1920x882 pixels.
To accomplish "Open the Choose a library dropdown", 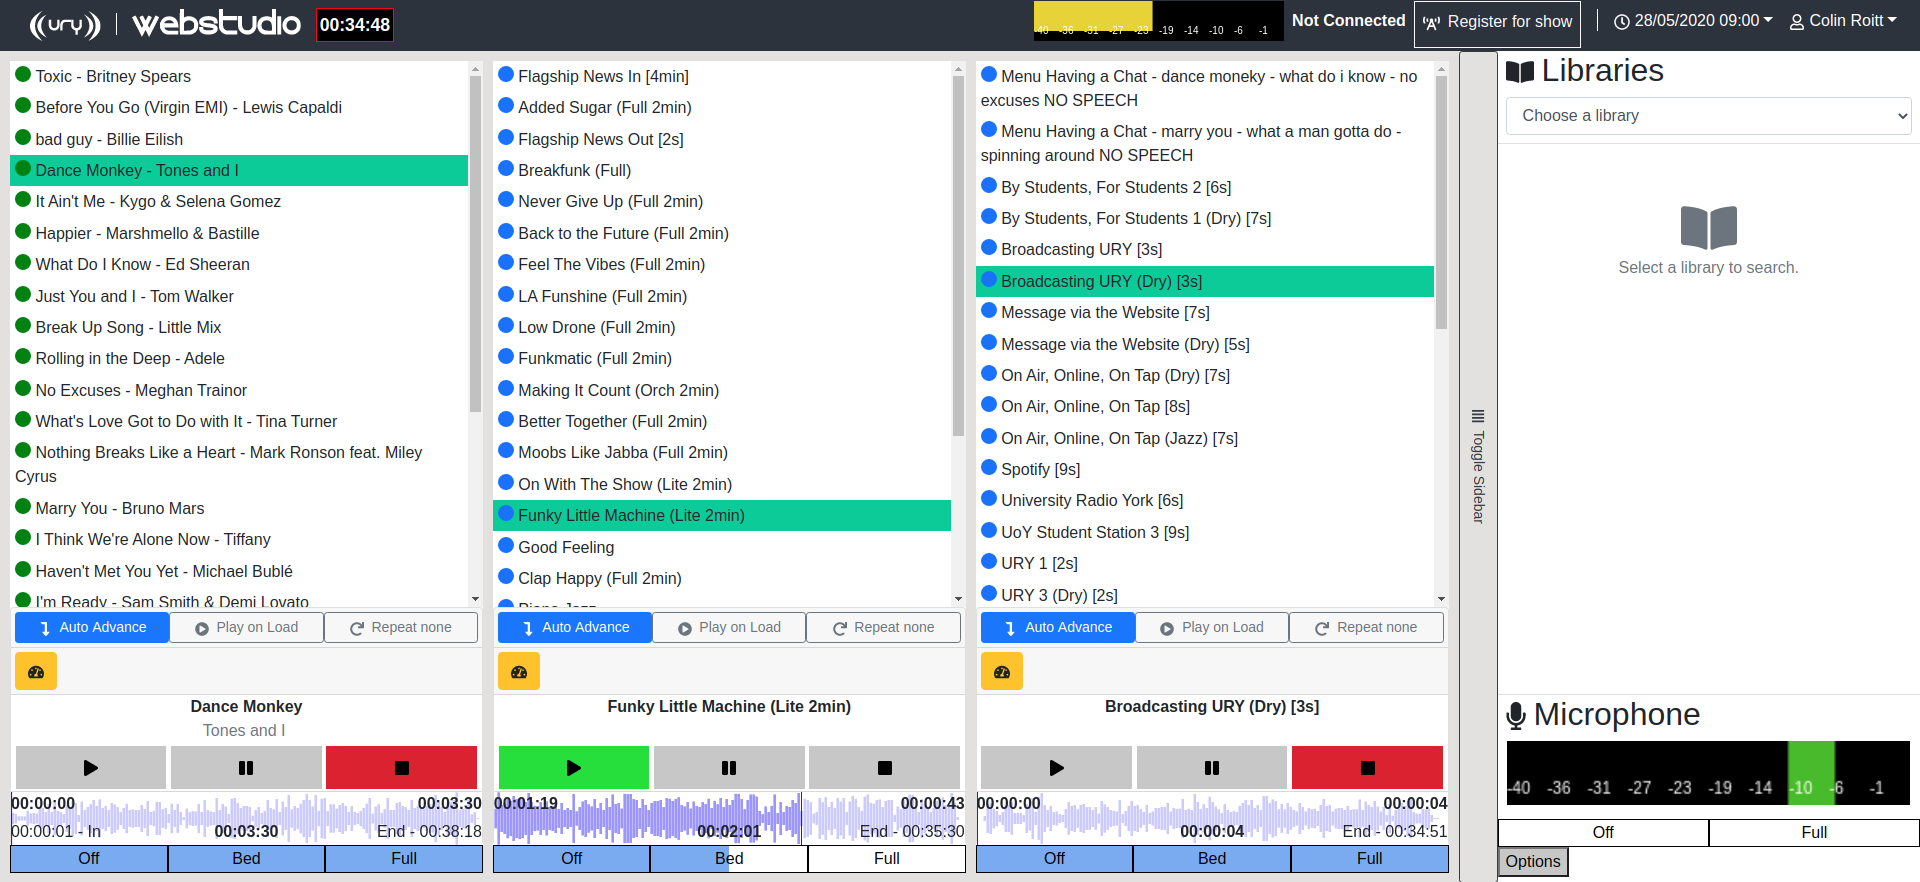I will (1708, 116).
